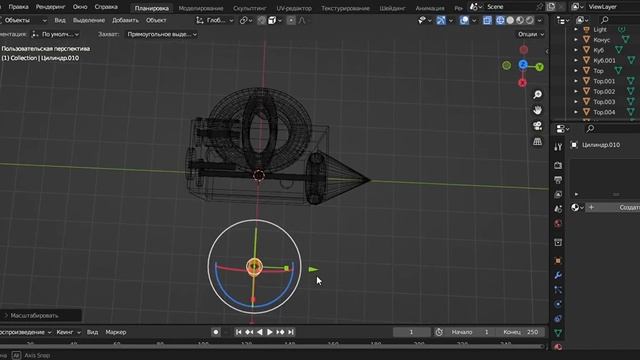640x360 pixels.
Task: Toggle camera view with the camera icon
Action: point(538,126)
